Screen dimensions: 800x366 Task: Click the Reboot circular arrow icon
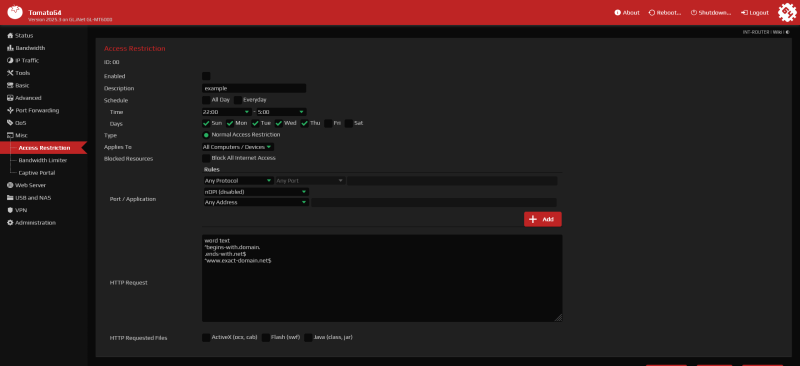pyautogui.click(x=652, y=13)
